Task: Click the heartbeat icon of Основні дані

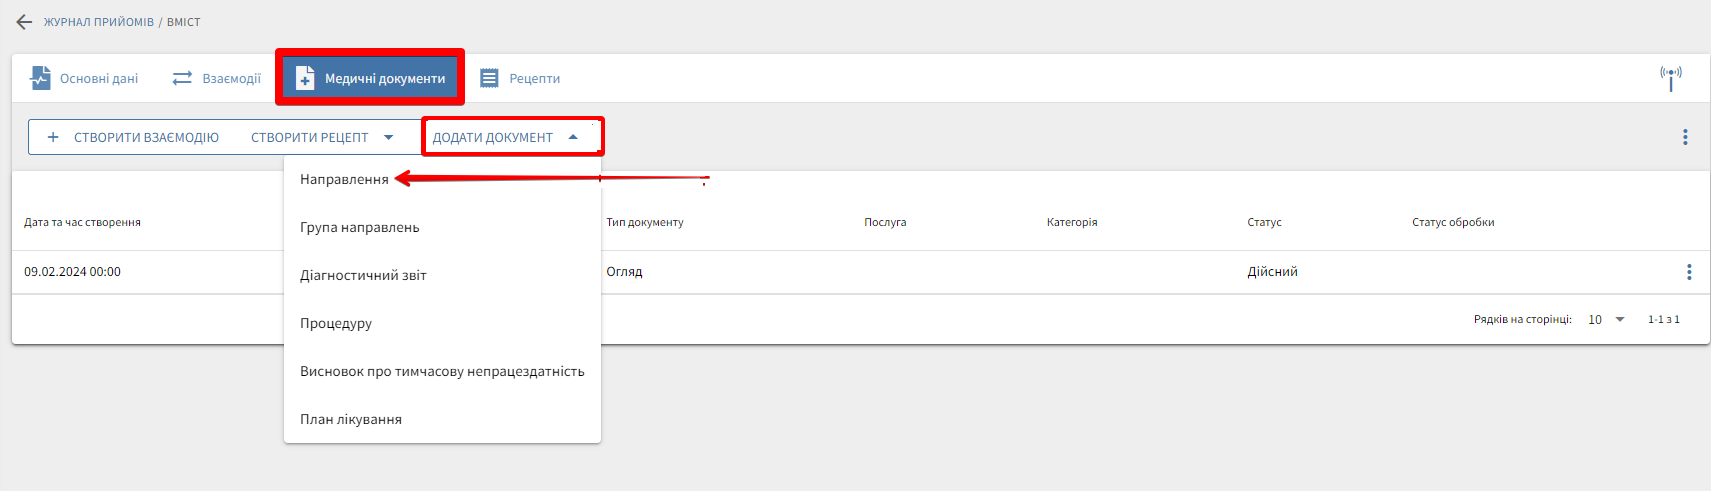Action: click(40, 78)
